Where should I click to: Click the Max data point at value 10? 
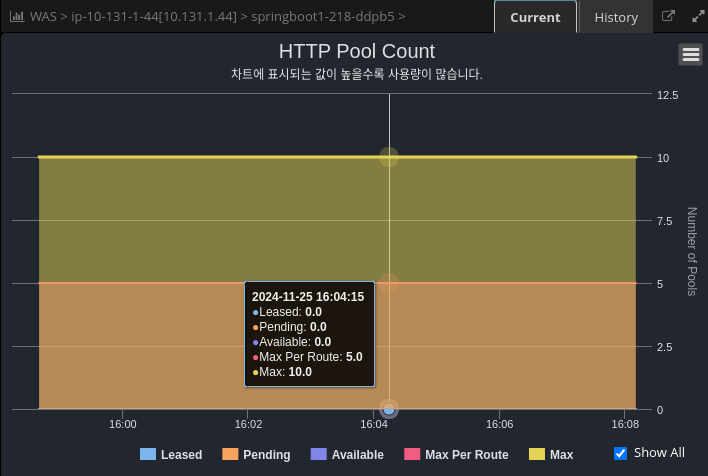coord(389,157)
